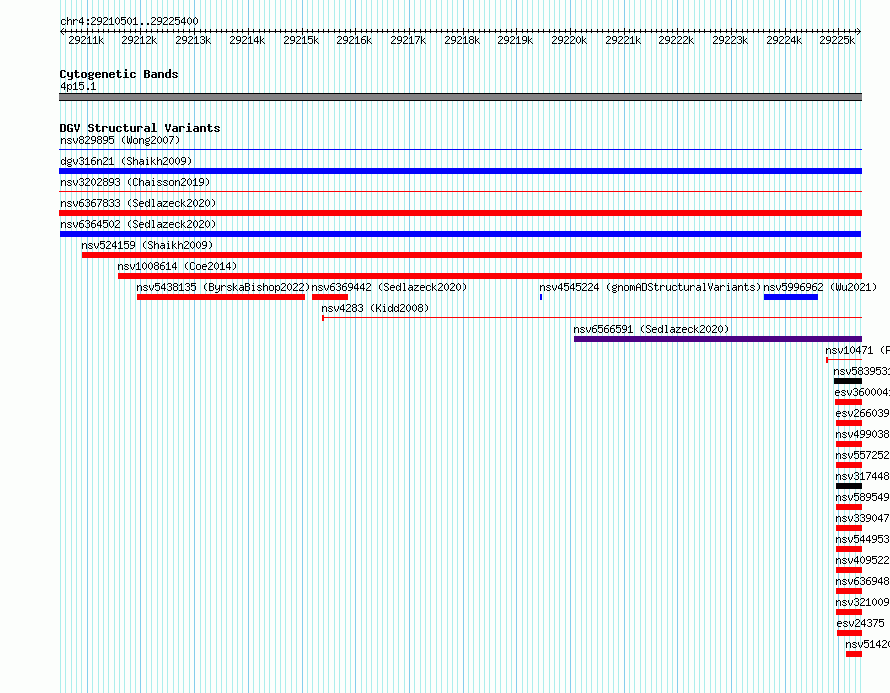Image resolution: width=890 pixels, height=693 pixels.
Task: Click the 29220k ruler position label
Action: coord(569,40)
